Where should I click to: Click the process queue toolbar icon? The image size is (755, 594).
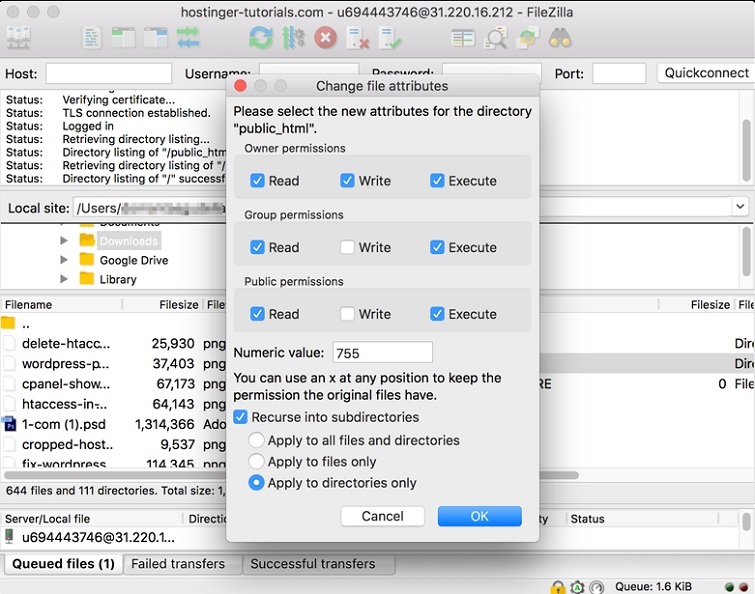tap(293, 38)
